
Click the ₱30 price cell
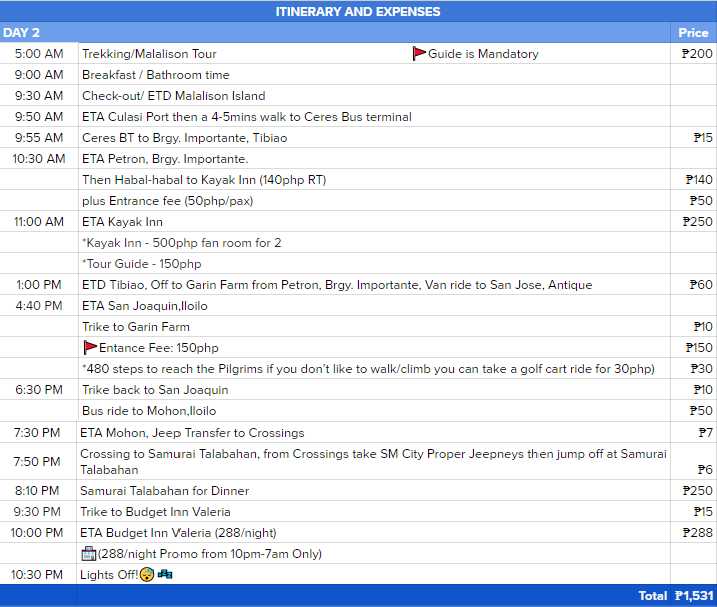694,369
